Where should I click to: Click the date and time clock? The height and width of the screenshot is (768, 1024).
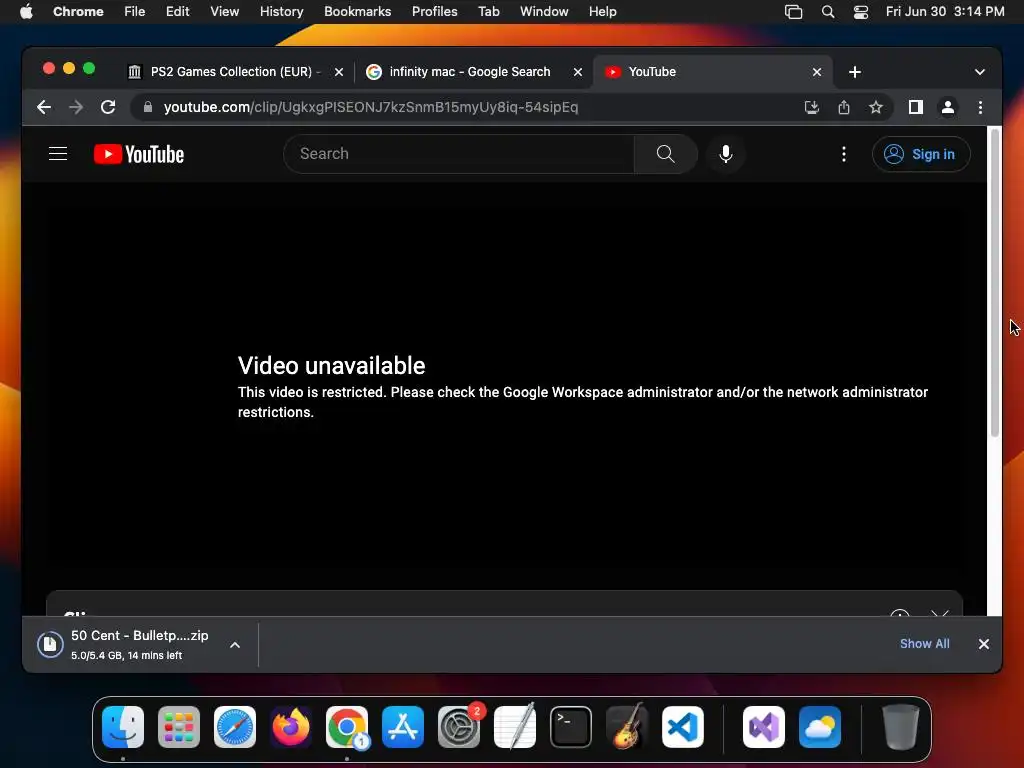tap(945, 12)
